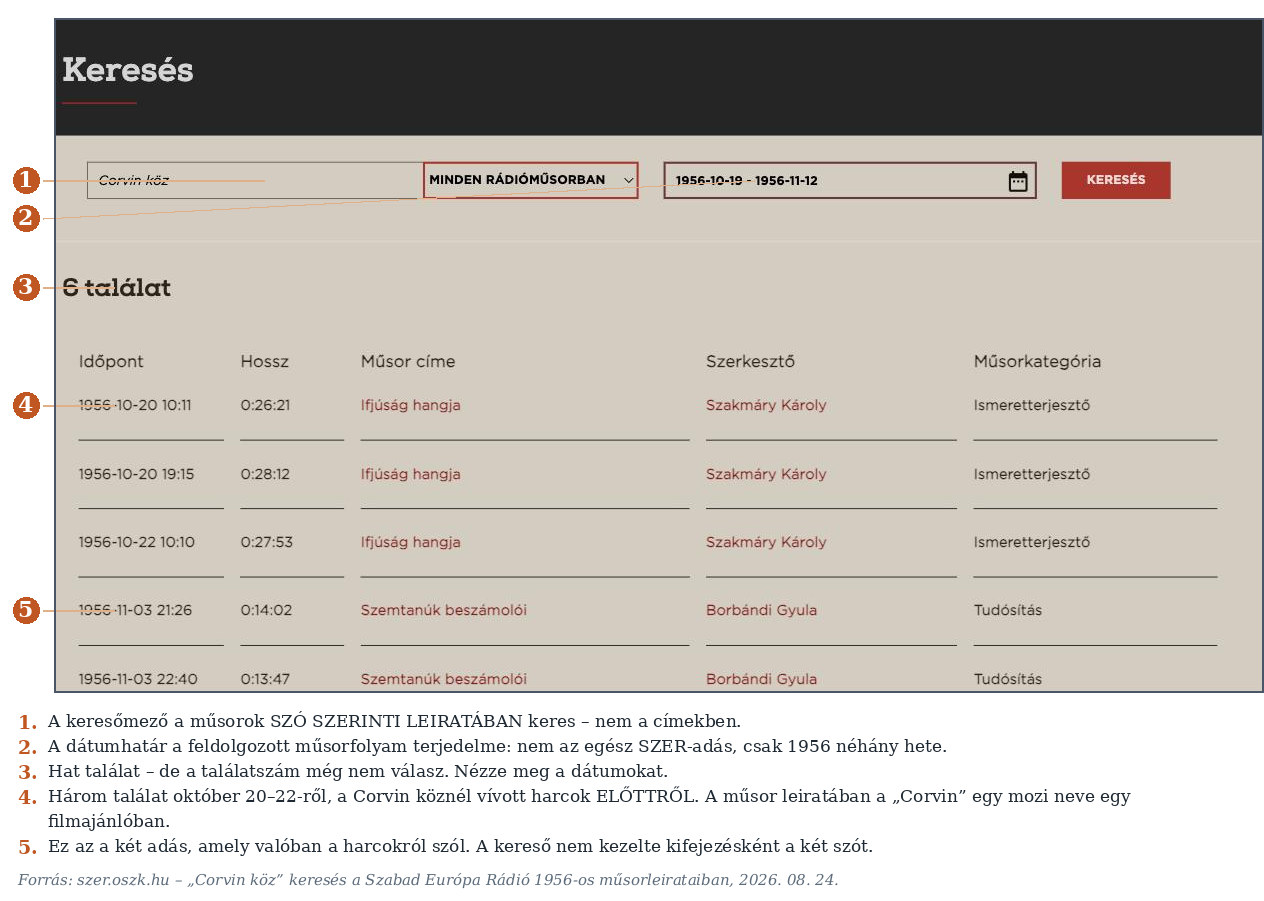
Task: Open Ifjúság hangja program from 1956-10-22 10:10
Action: pyautogui.click(x=411, y=542)
